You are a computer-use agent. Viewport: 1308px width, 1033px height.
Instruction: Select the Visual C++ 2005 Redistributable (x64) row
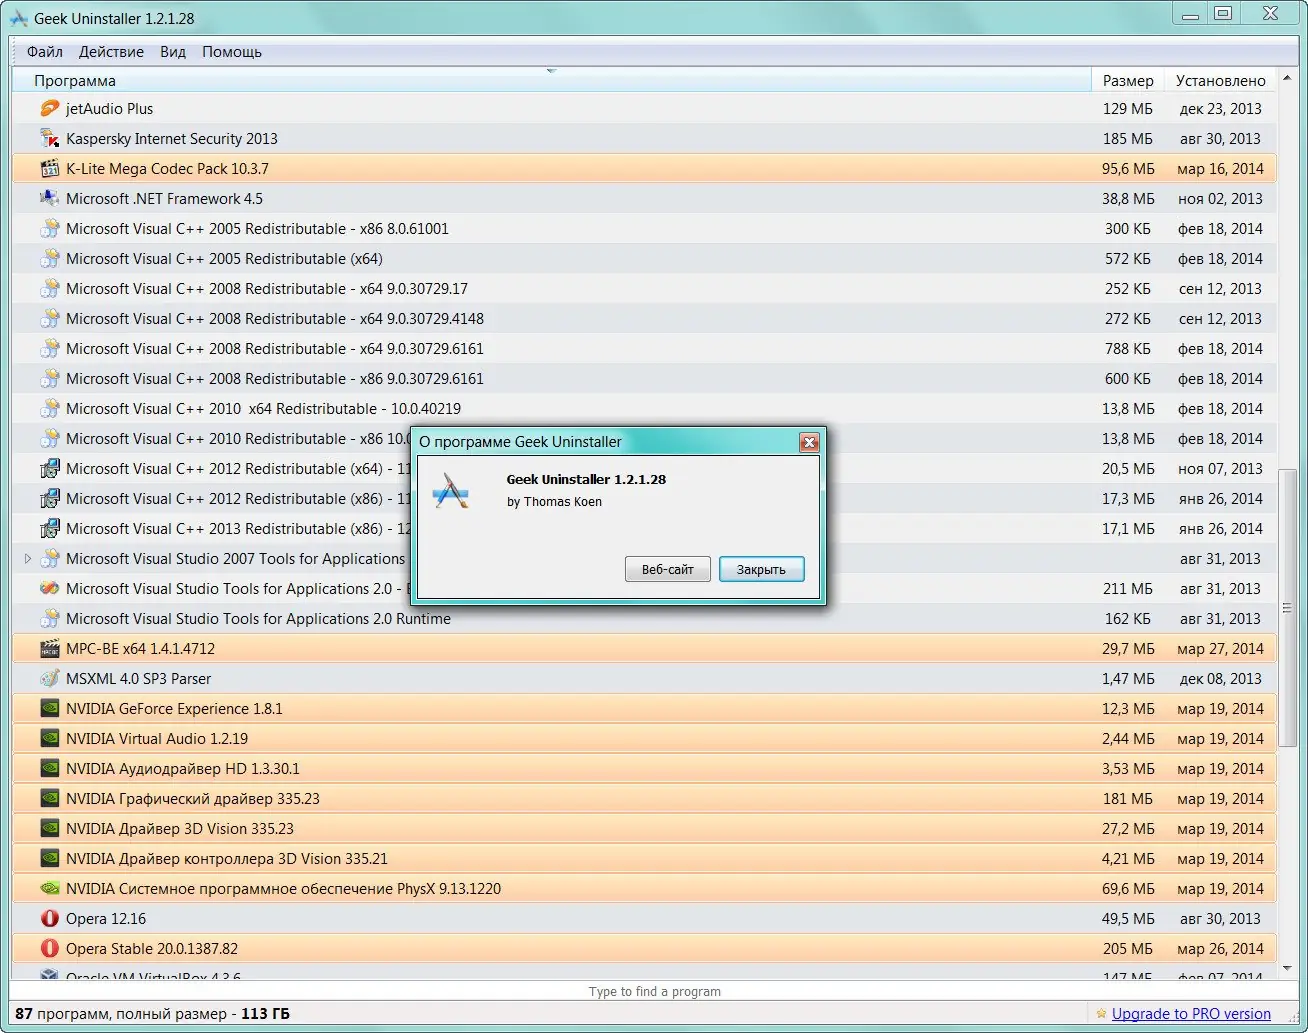pos(645,258)
